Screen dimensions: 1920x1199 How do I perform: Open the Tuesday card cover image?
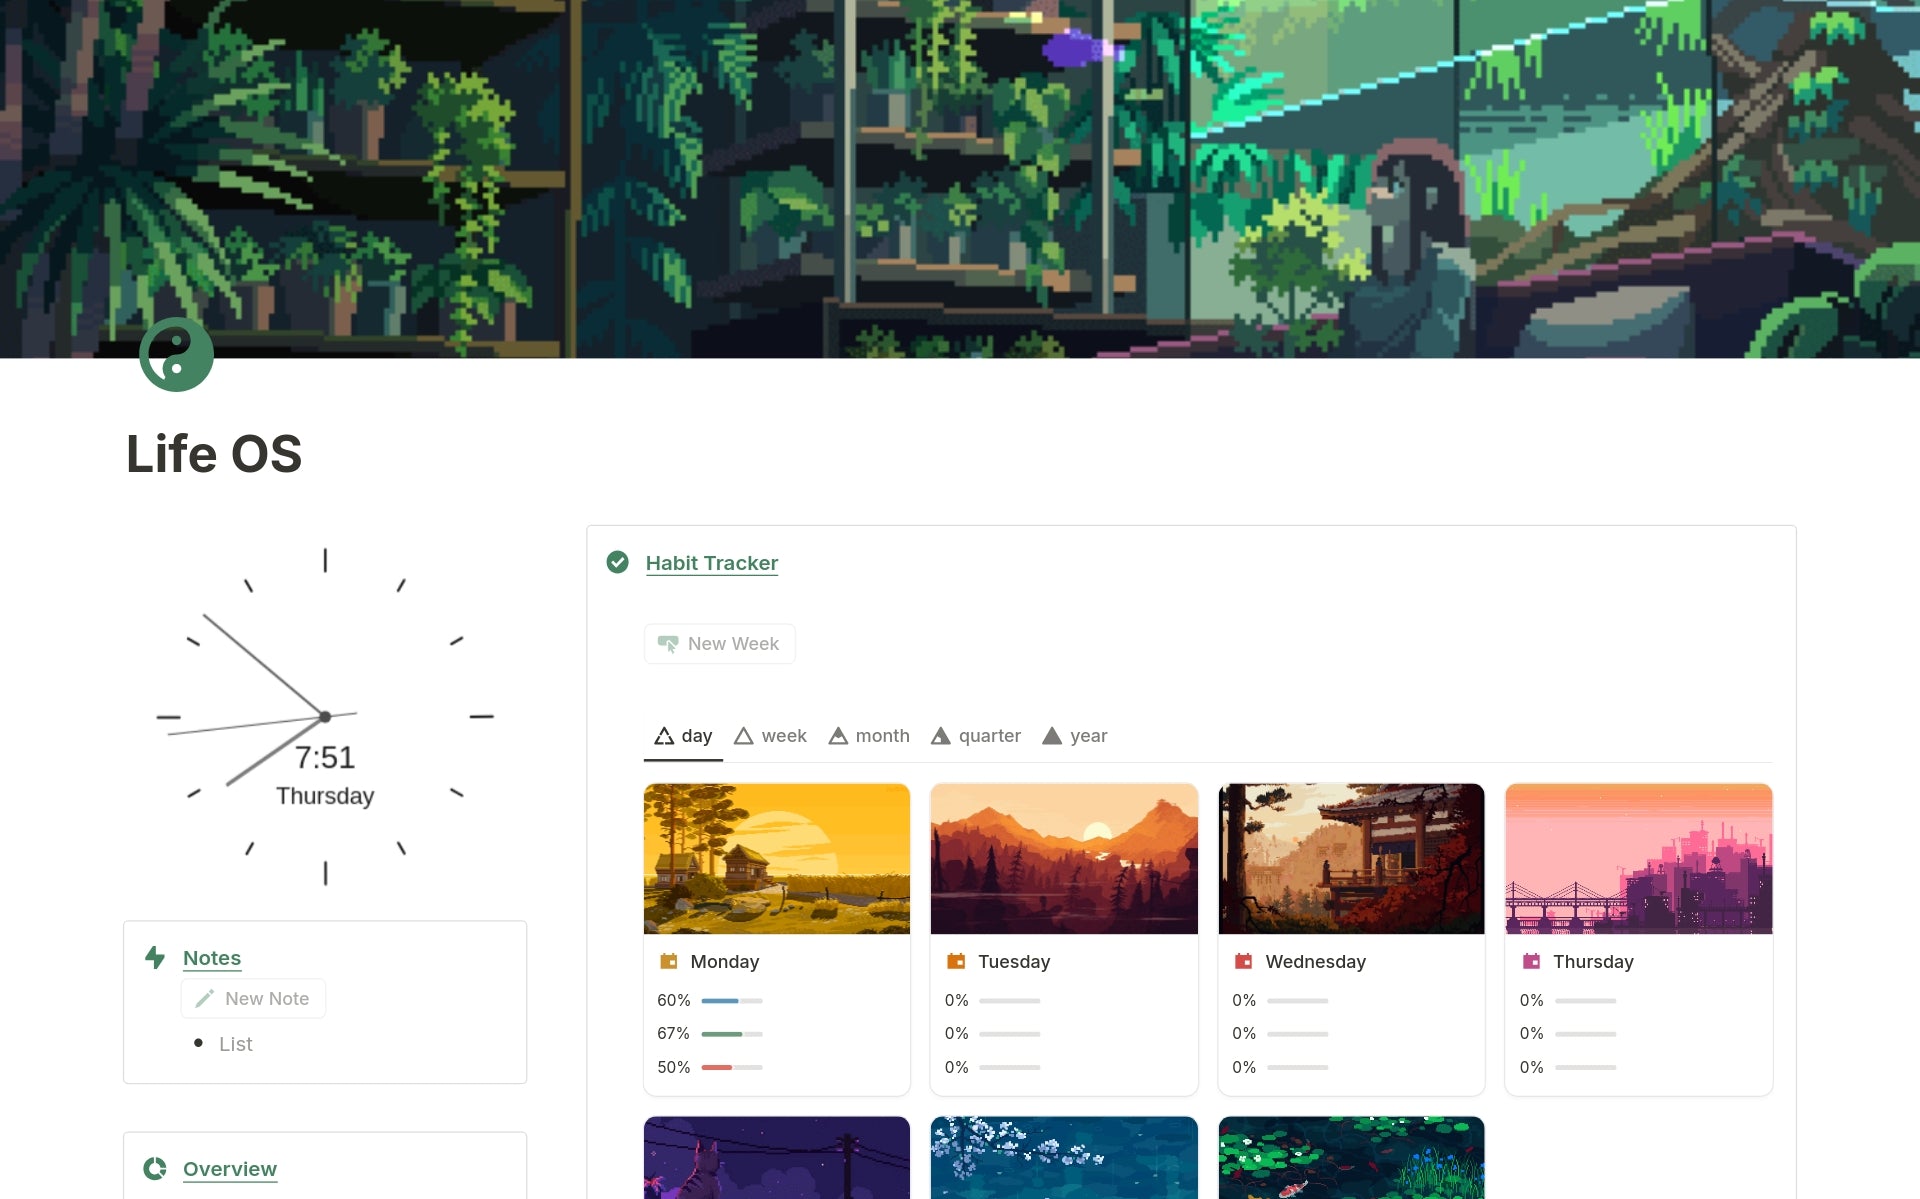pyautogui.click(x=1064, y=859)
